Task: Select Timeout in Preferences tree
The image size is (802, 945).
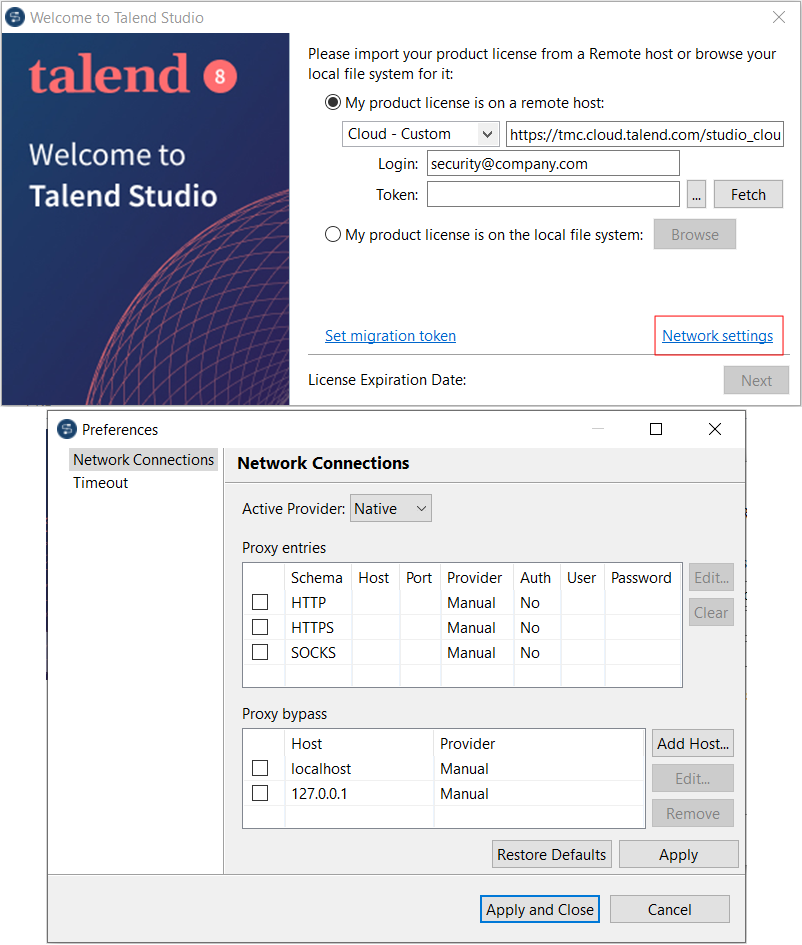Action: pyautogui.click(x=101, y=483)
